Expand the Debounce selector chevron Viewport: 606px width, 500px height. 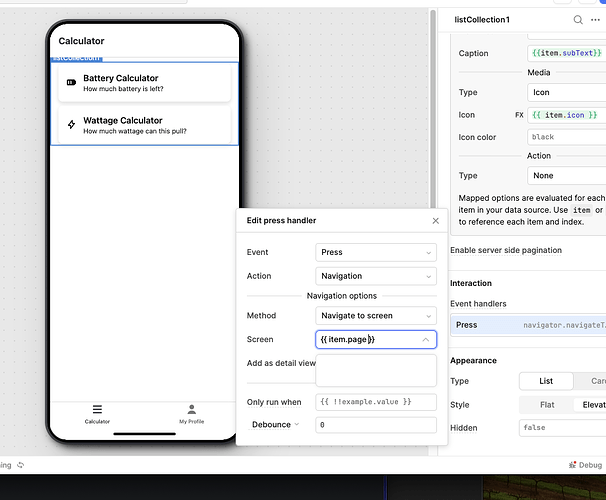pos(297,424)
